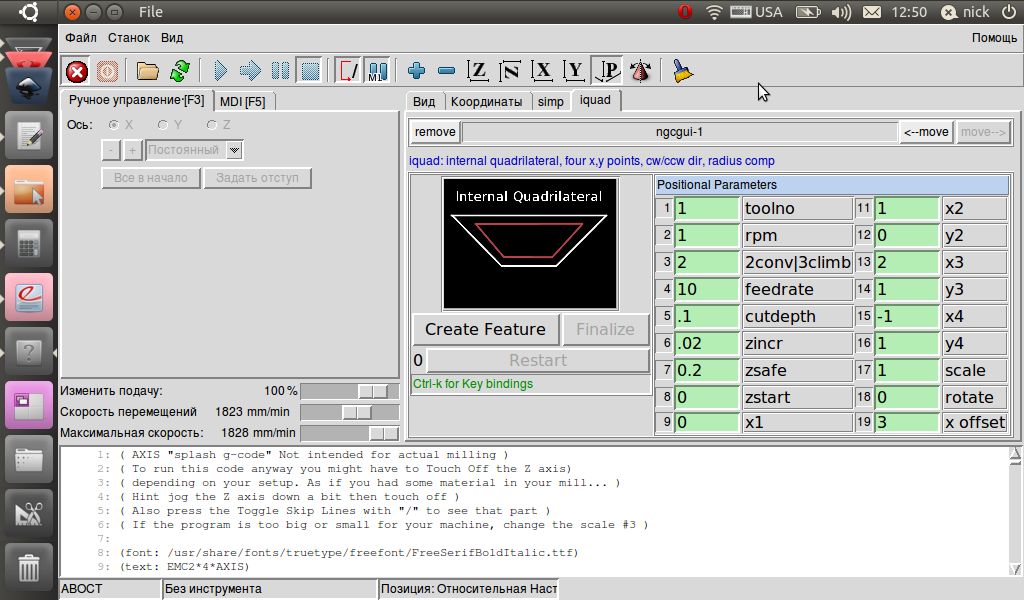Click the feed override slider handle
This screenshot has height=600, width=1024.
point(374,391)
